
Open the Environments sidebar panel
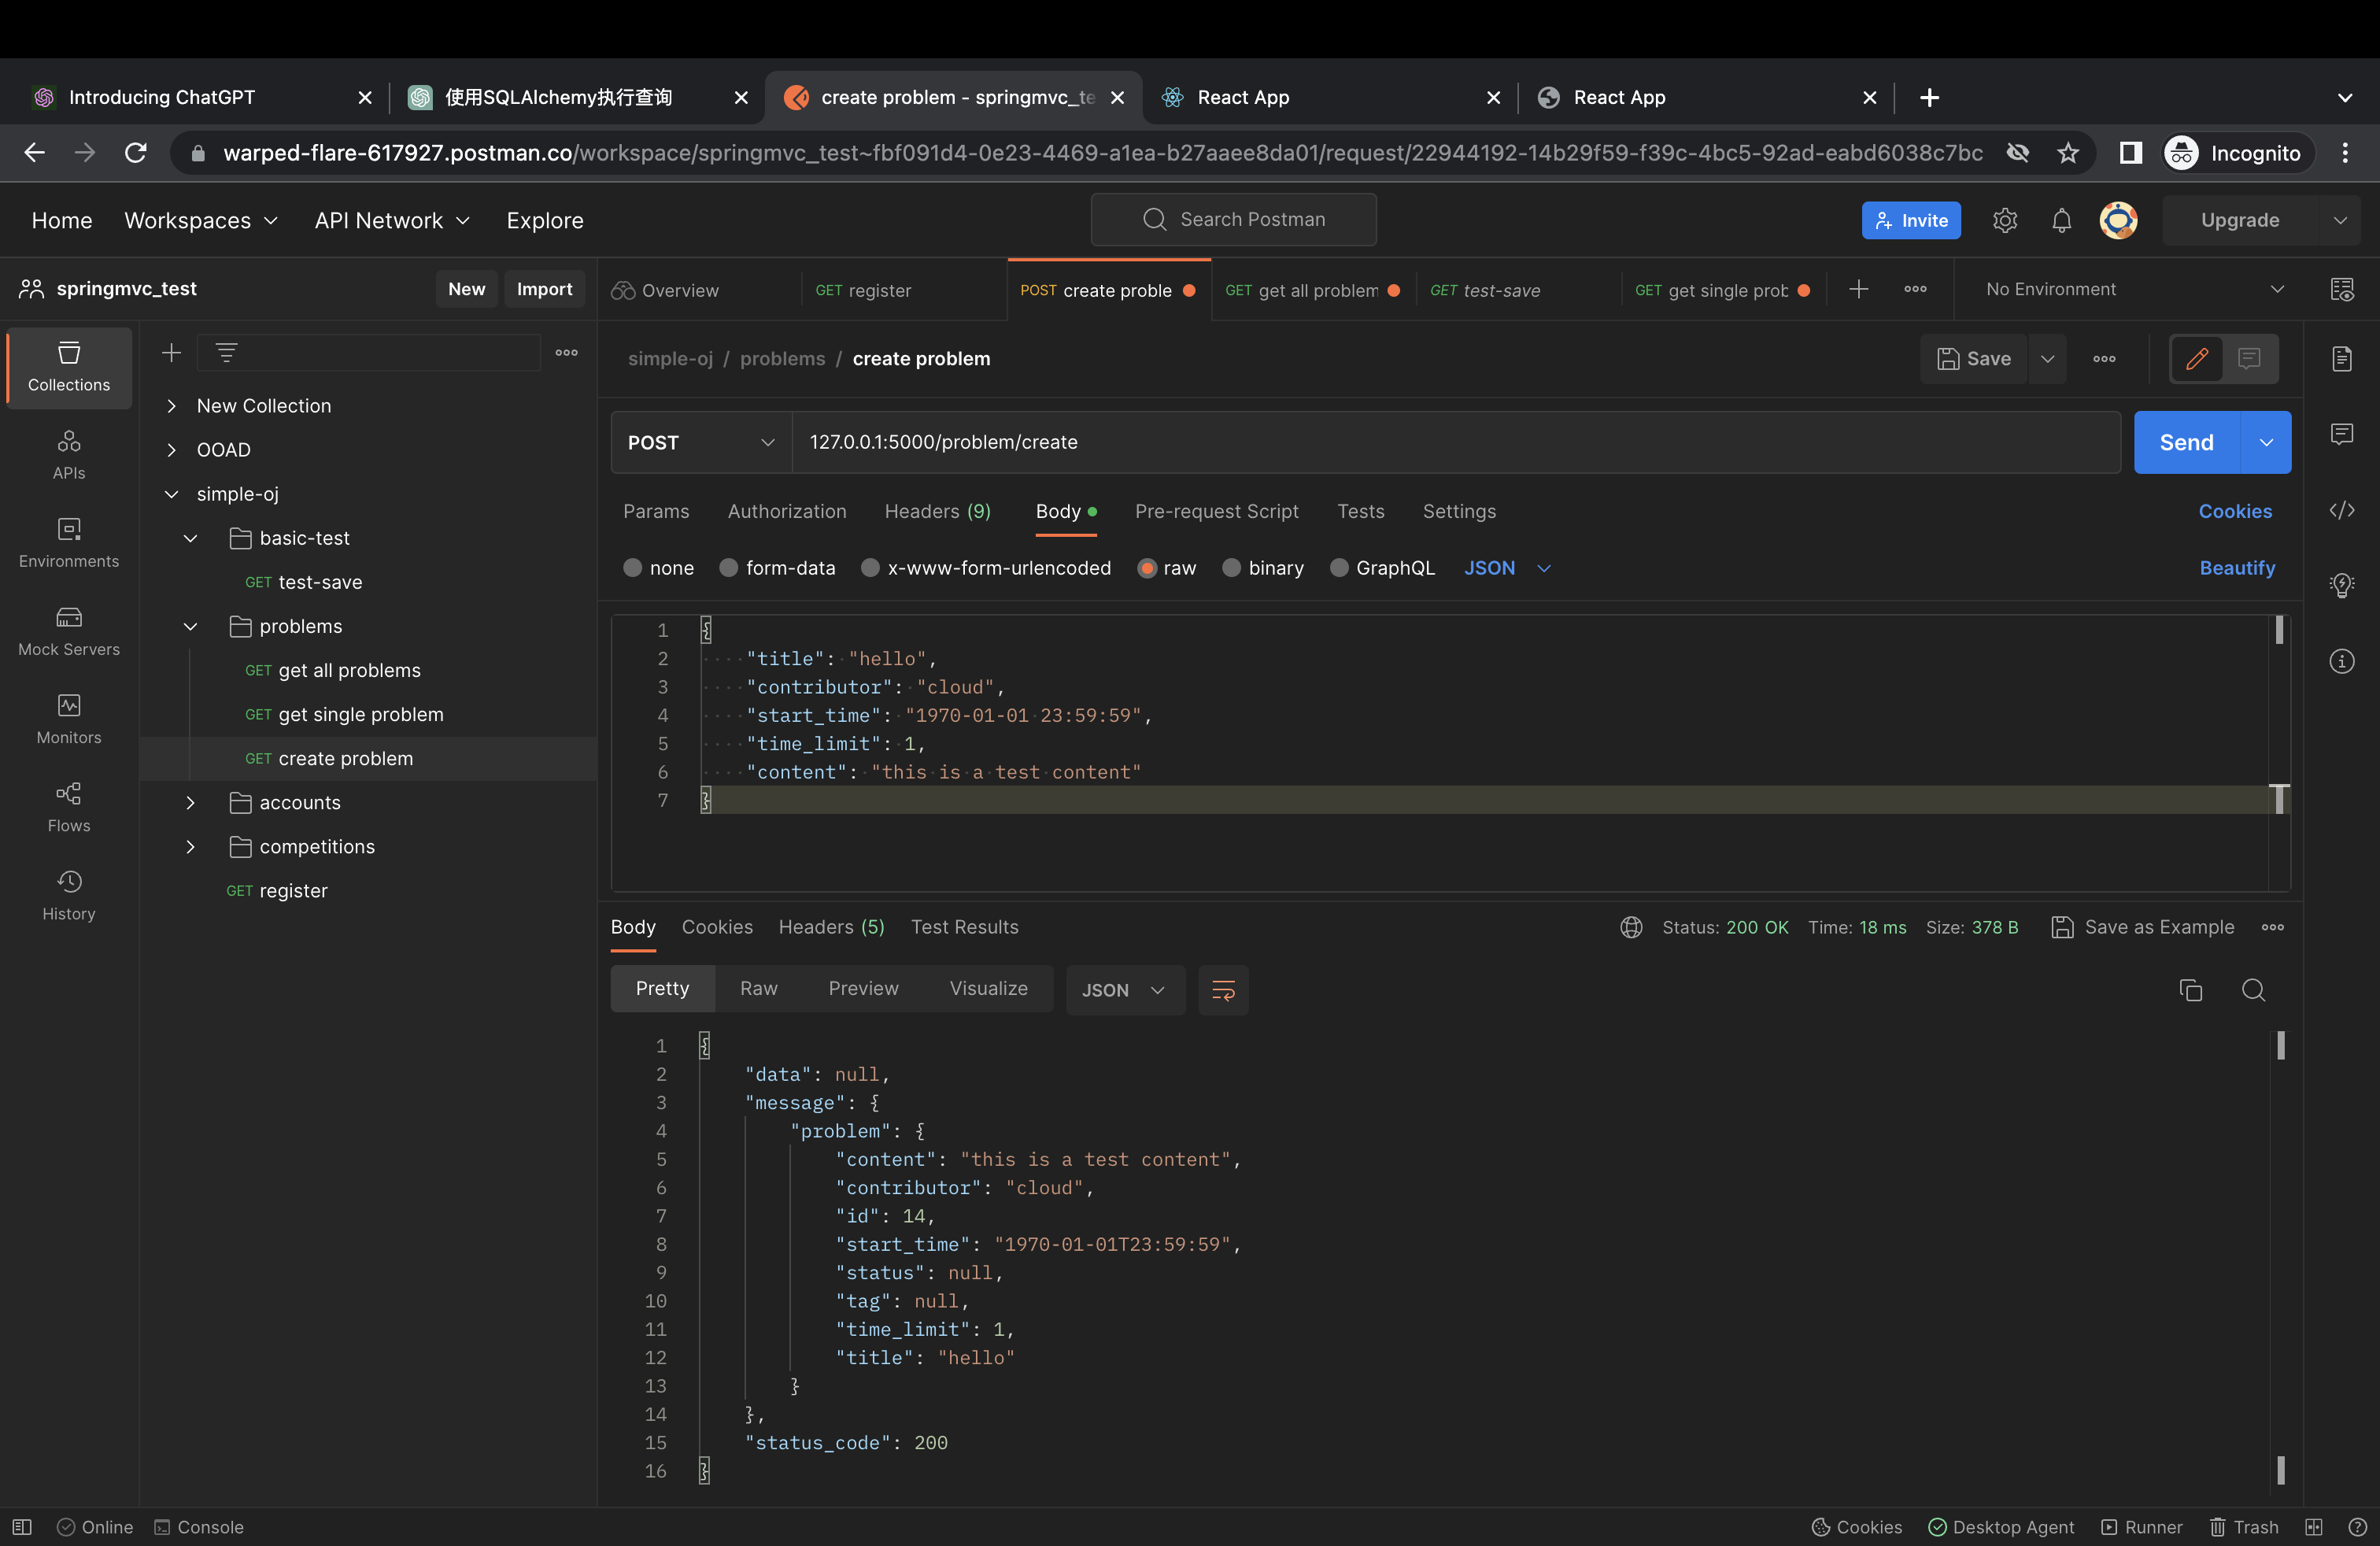click(69, 543)
